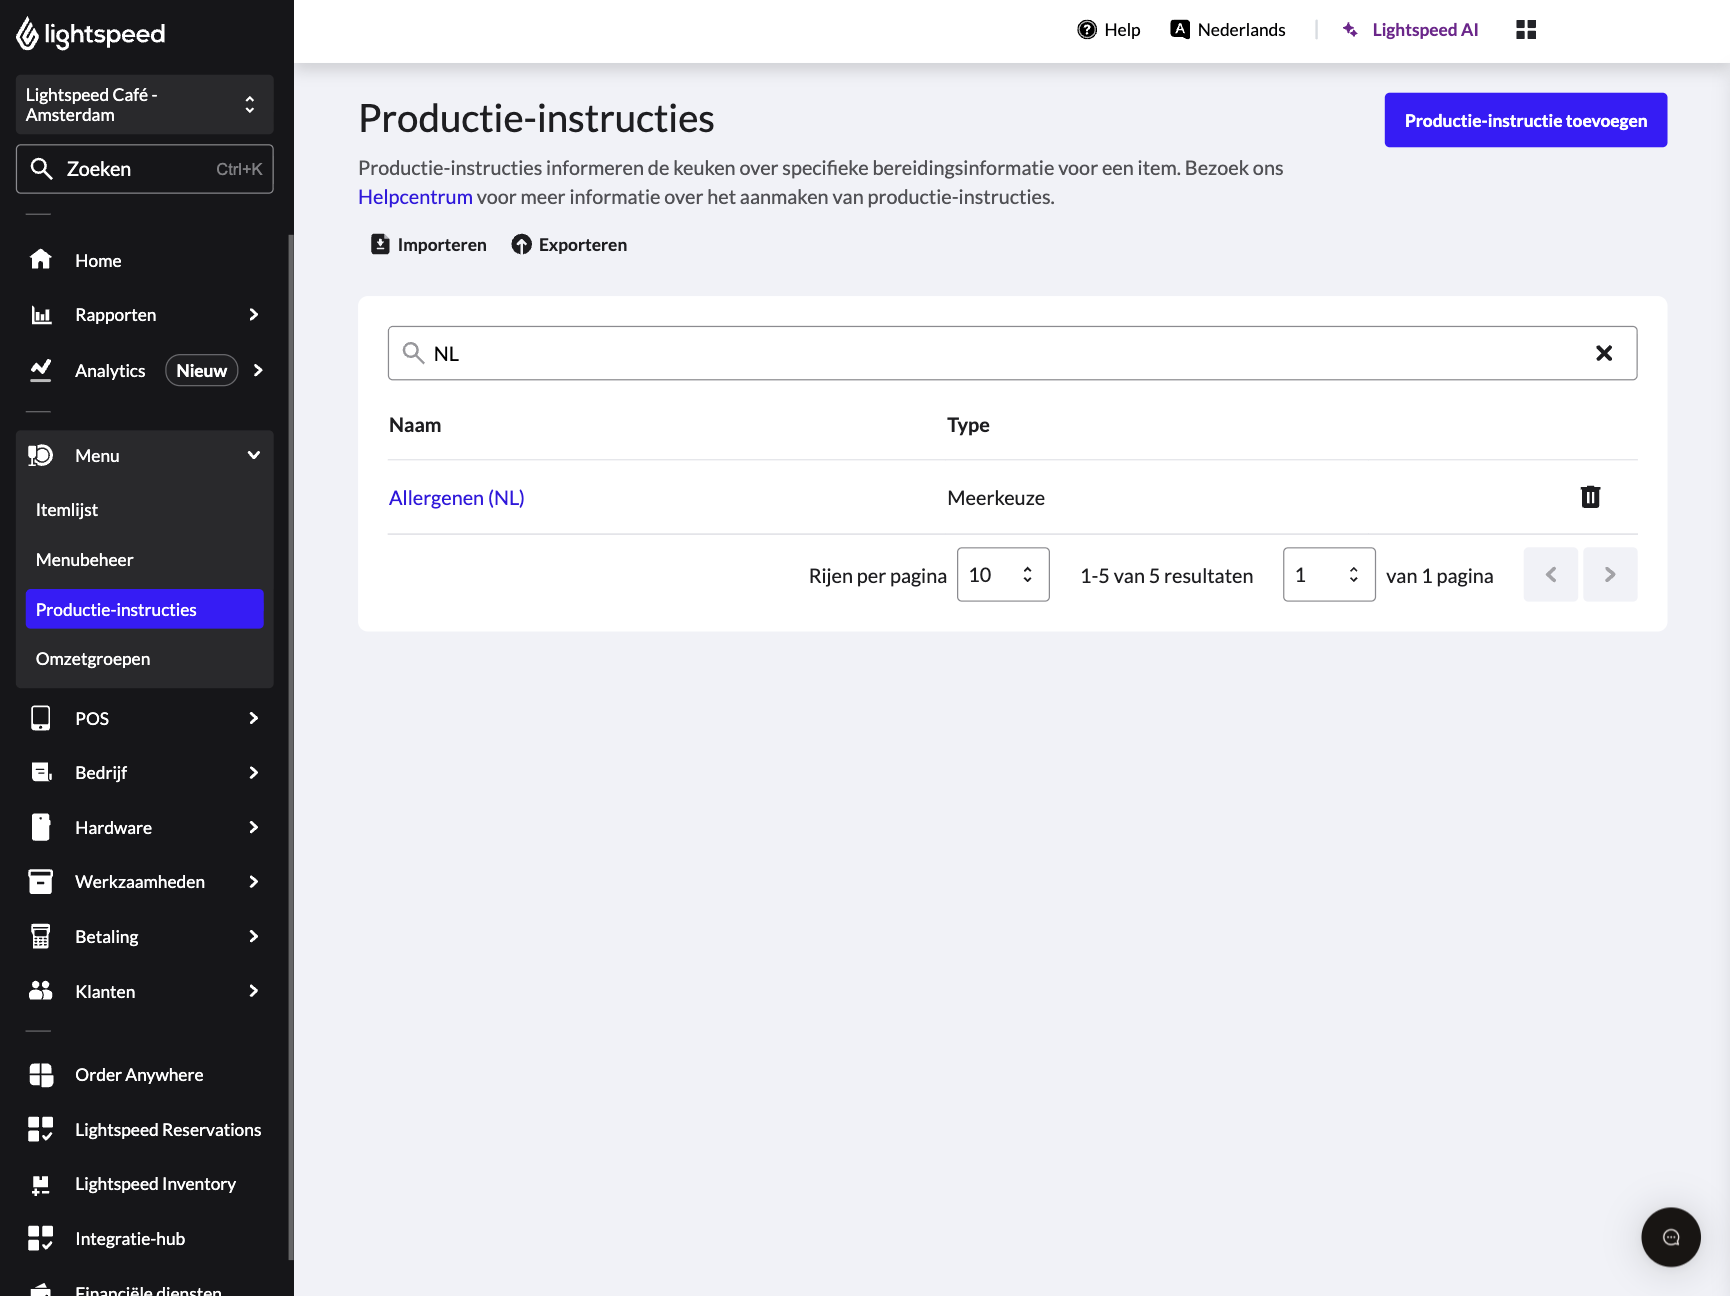Open the support chat bubble
This screenshot has height=1296, width=1730.
coord(1671,1237)
